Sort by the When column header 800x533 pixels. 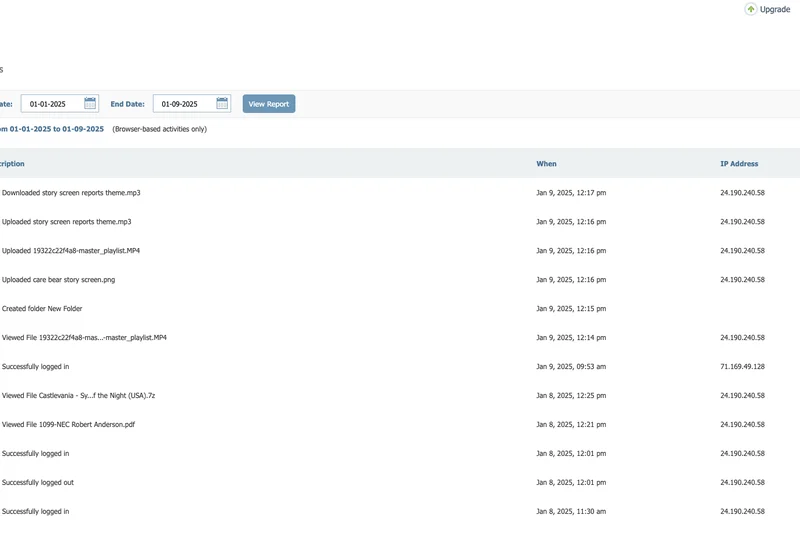(546, 164)
